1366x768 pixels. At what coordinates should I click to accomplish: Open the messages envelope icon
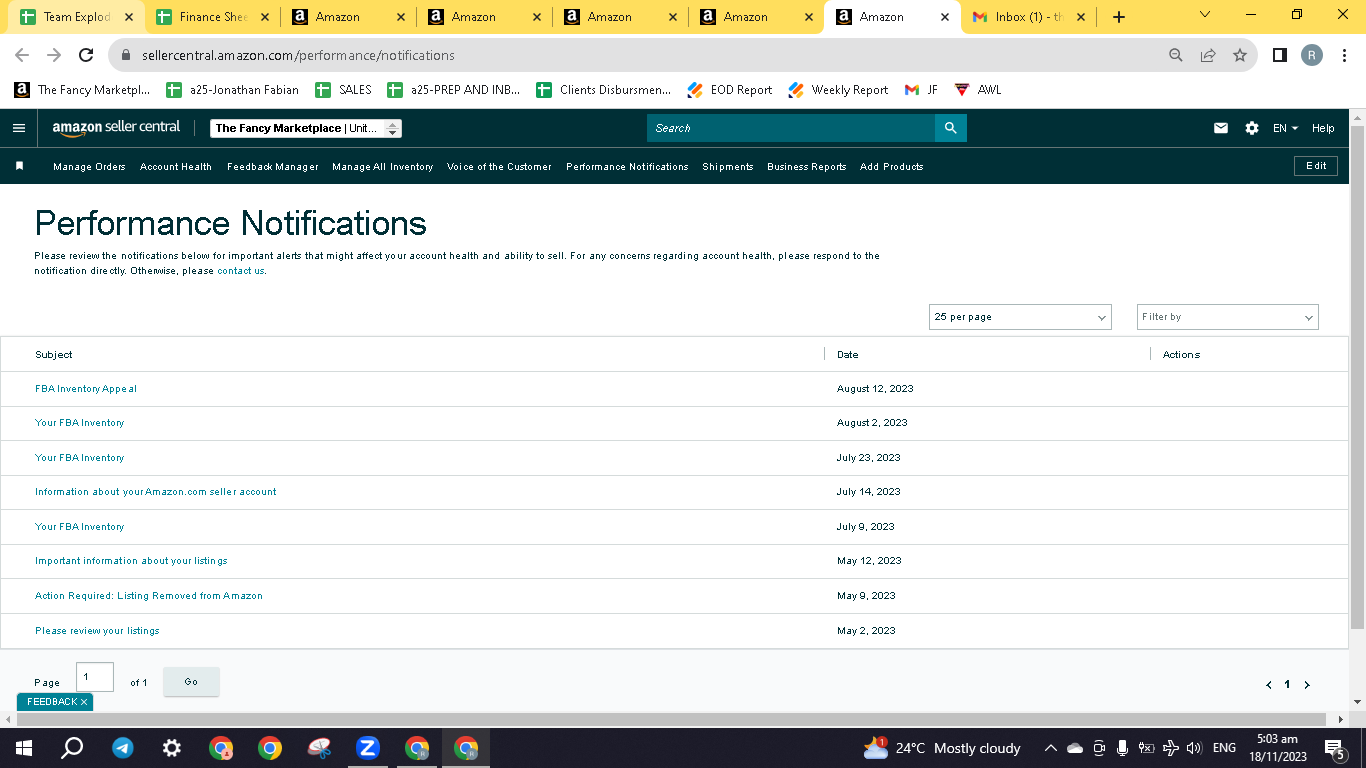pos(1221,128)
